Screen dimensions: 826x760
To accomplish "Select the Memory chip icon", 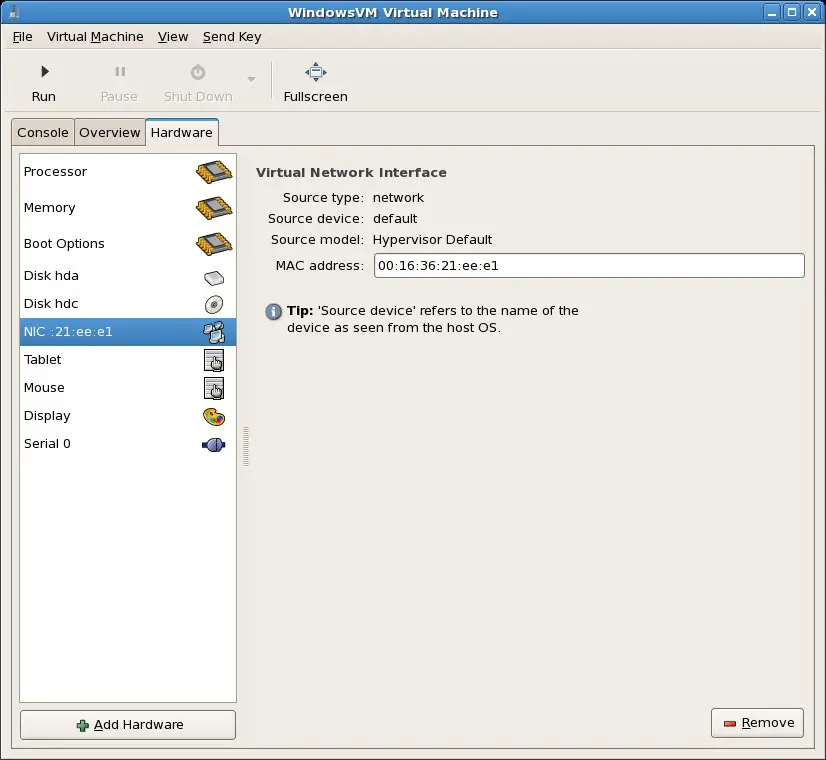I will click(x=213, y=207).
